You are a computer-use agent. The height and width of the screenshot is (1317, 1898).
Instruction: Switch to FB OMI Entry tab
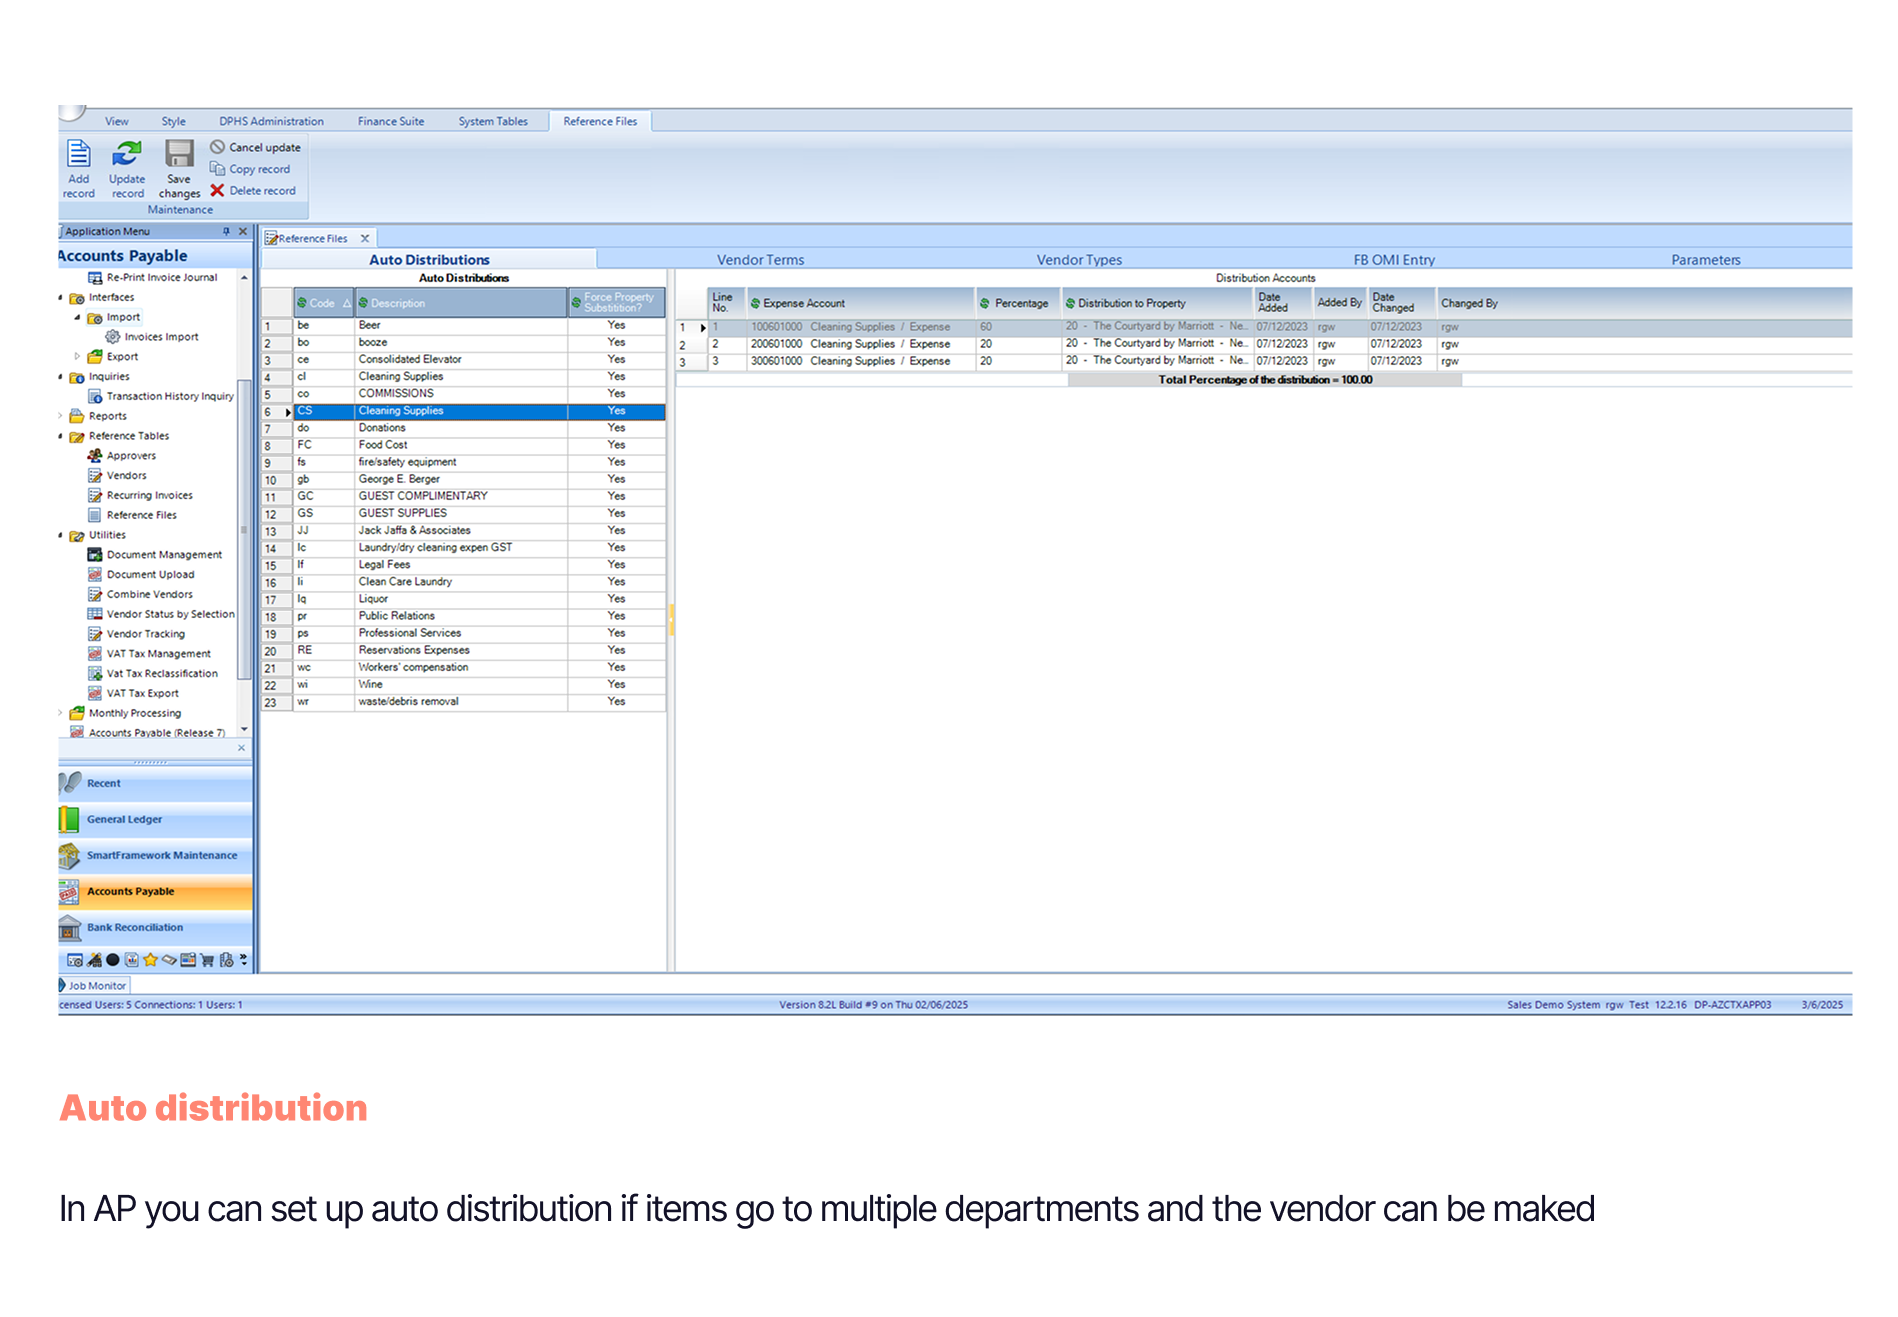[x=1394, y=259]
